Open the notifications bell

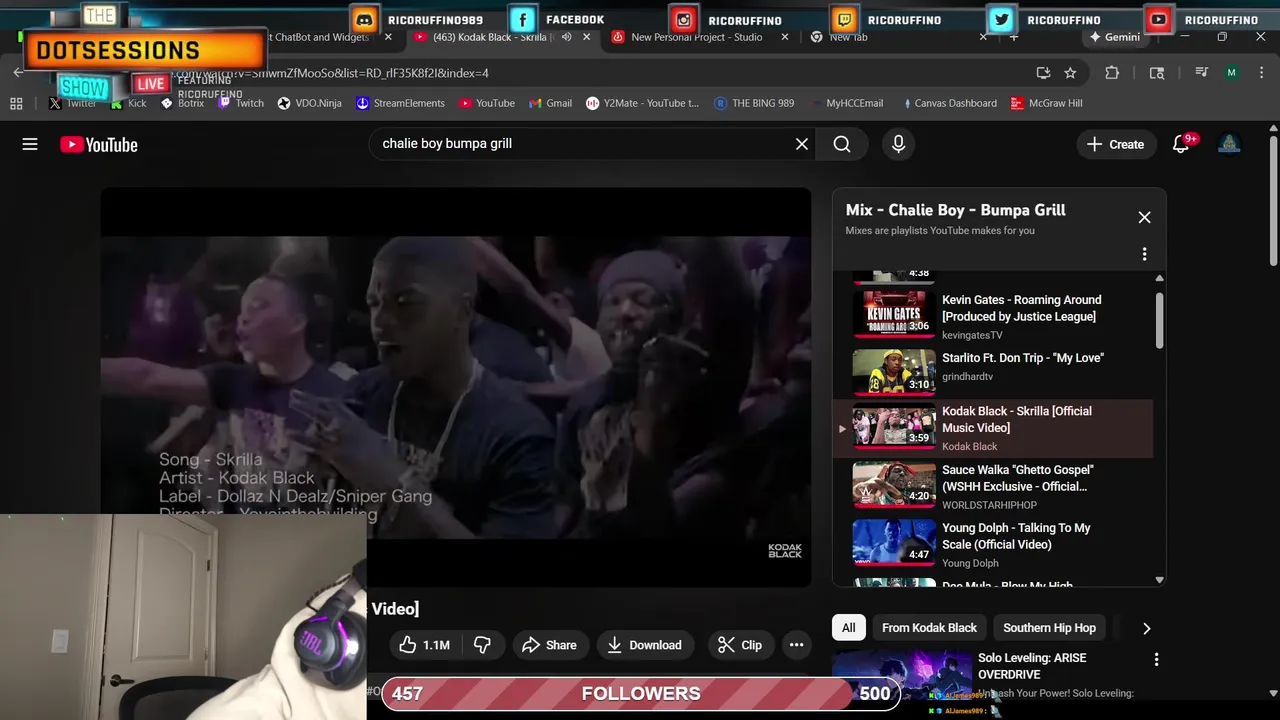pyautogui.click(x=1181, y=144)
